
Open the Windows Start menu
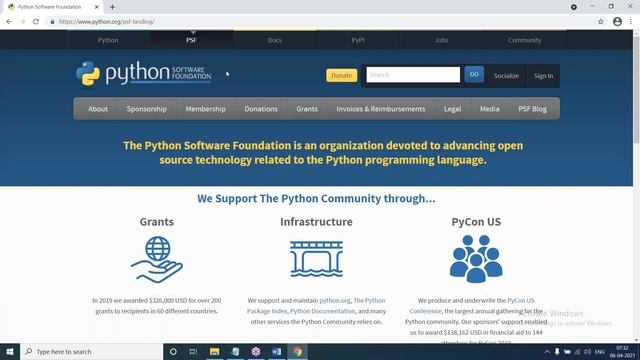10,351
